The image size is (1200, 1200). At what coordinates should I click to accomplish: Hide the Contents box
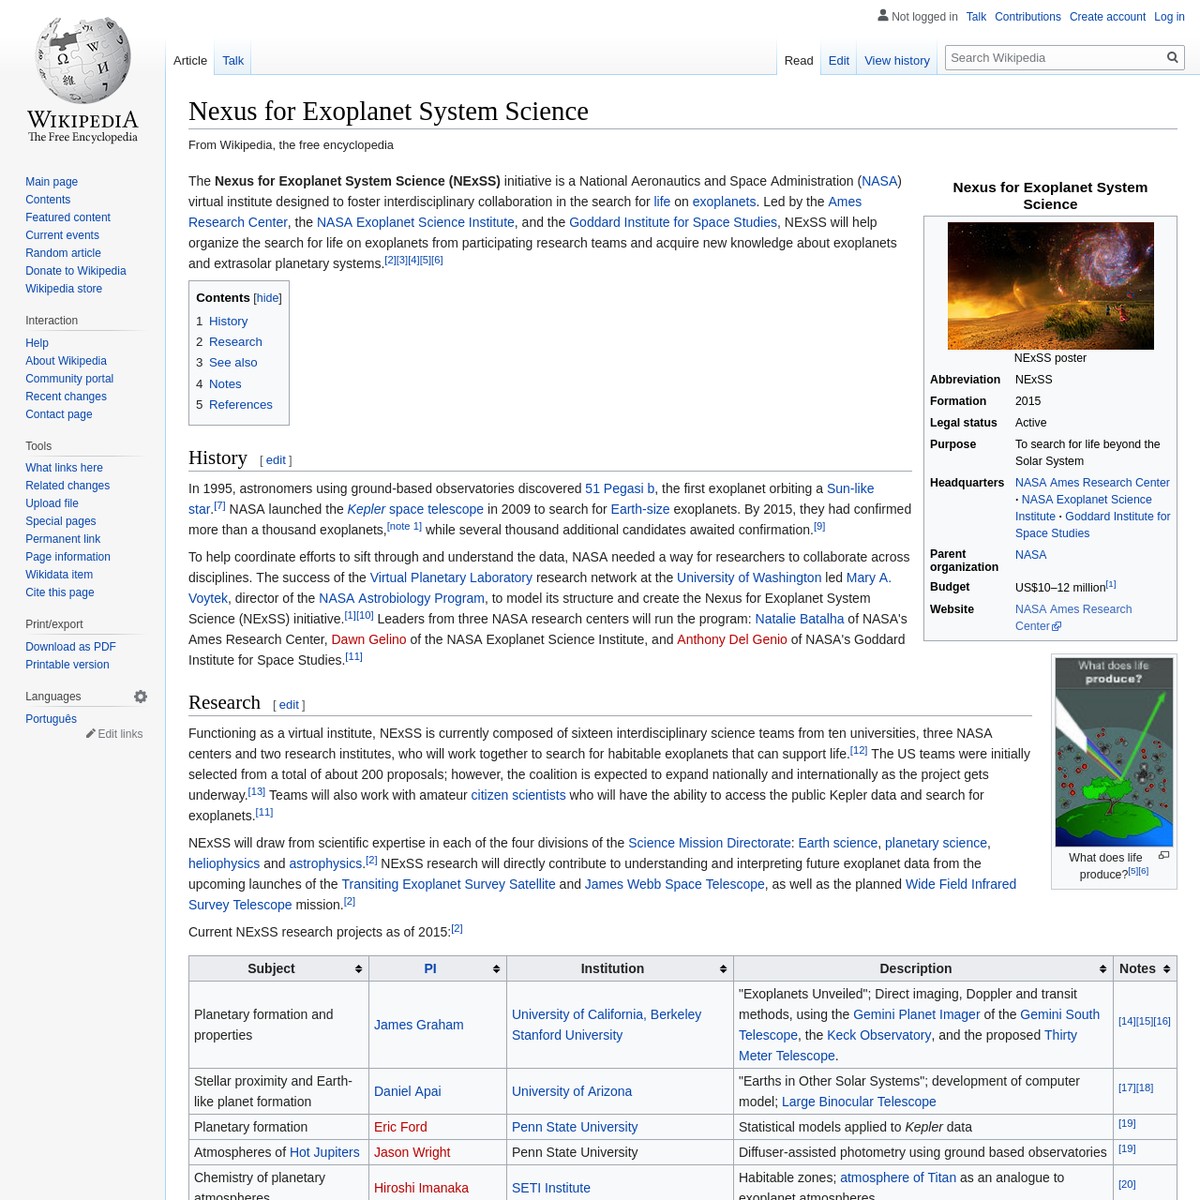(267, 297)
